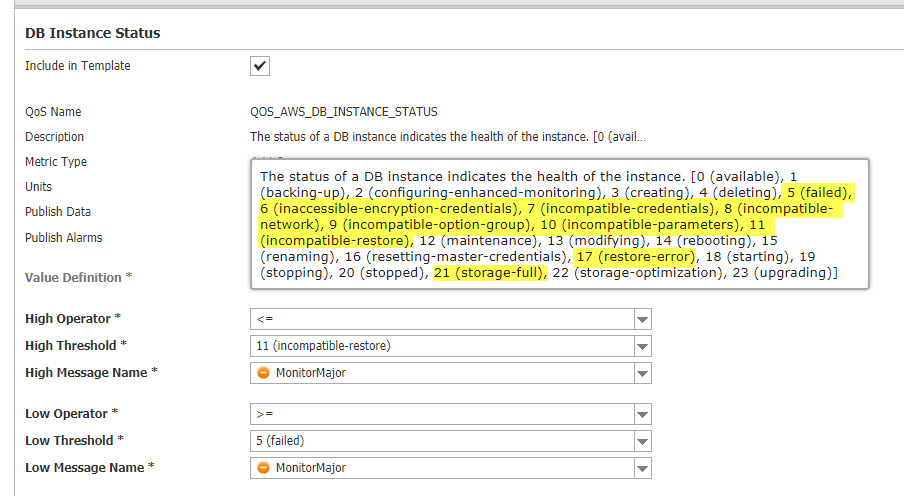
Task: Click the High Message Name label
Action: (91, 373)
